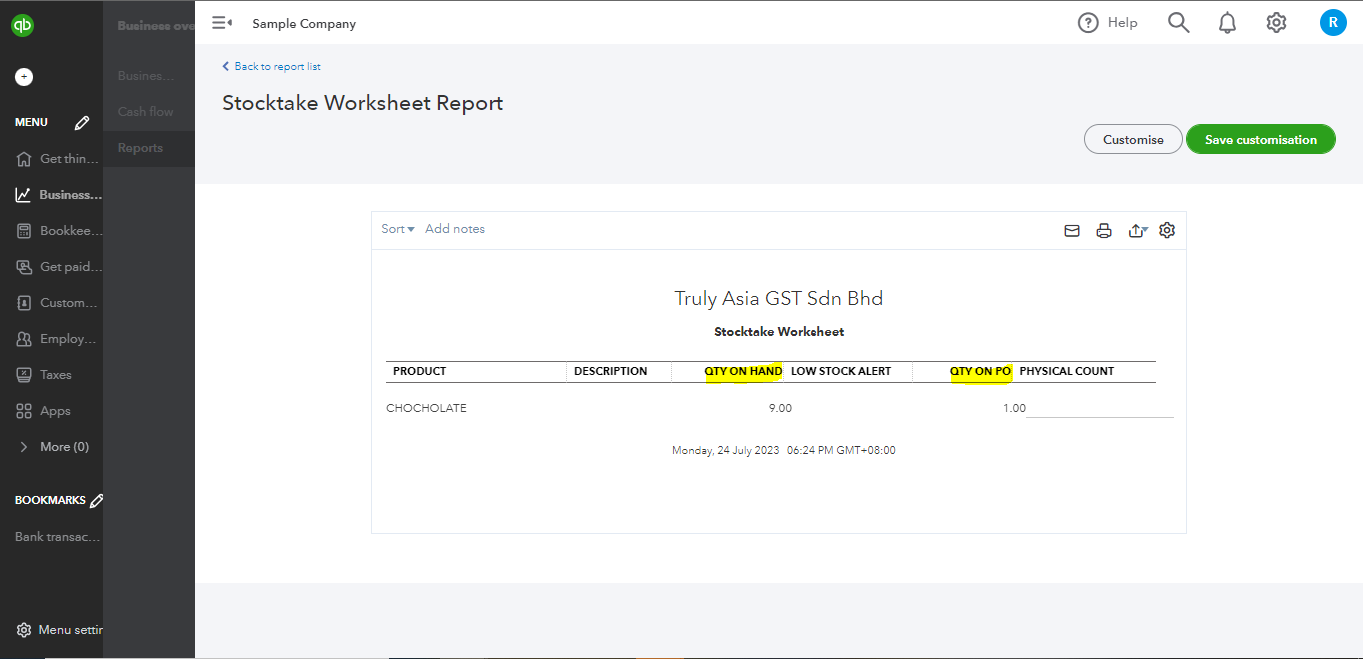This screenshot has width=1363, height=659.
Task: Open the search magnifier icon
Action: [1179, 23]
